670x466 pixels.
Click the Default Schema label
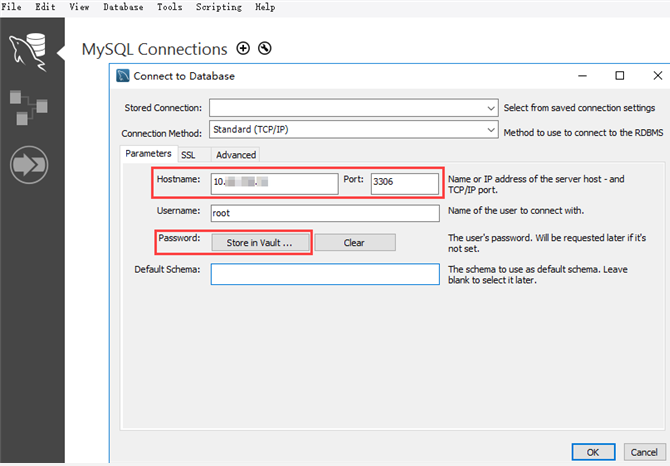tap(167, 270)
